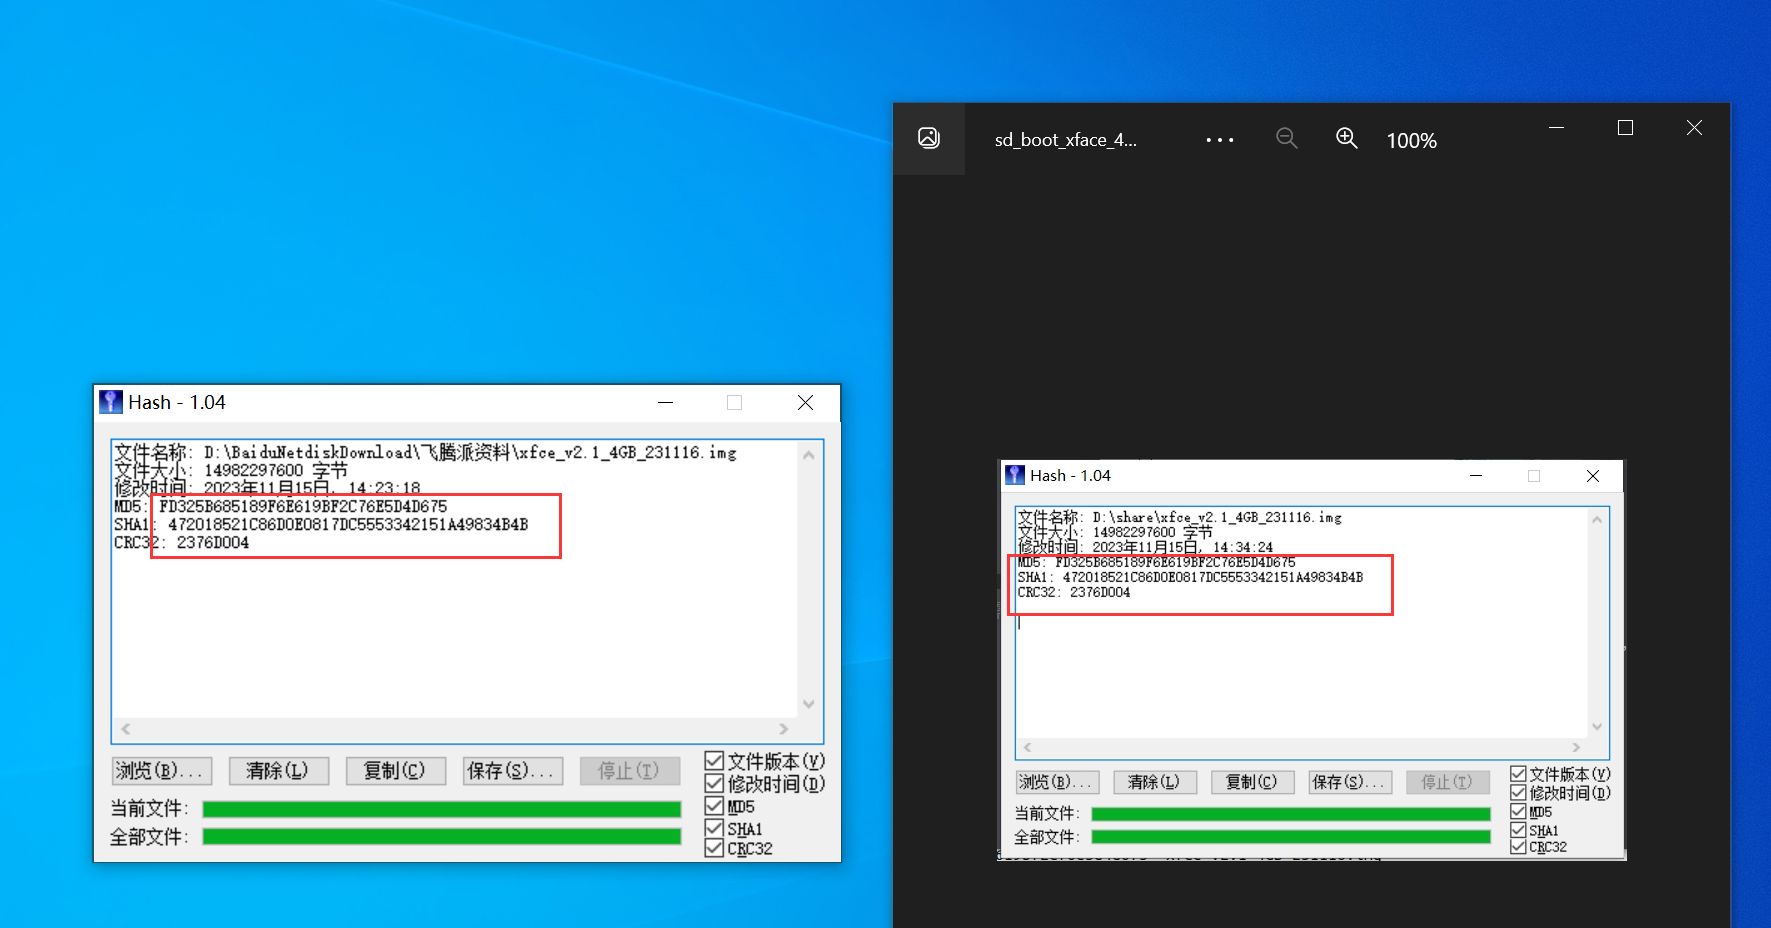The width and height of the screenshot is (1771, 928).
Task: Click the results scrollbar down arrow in the left Hash window
Action: 809,704
